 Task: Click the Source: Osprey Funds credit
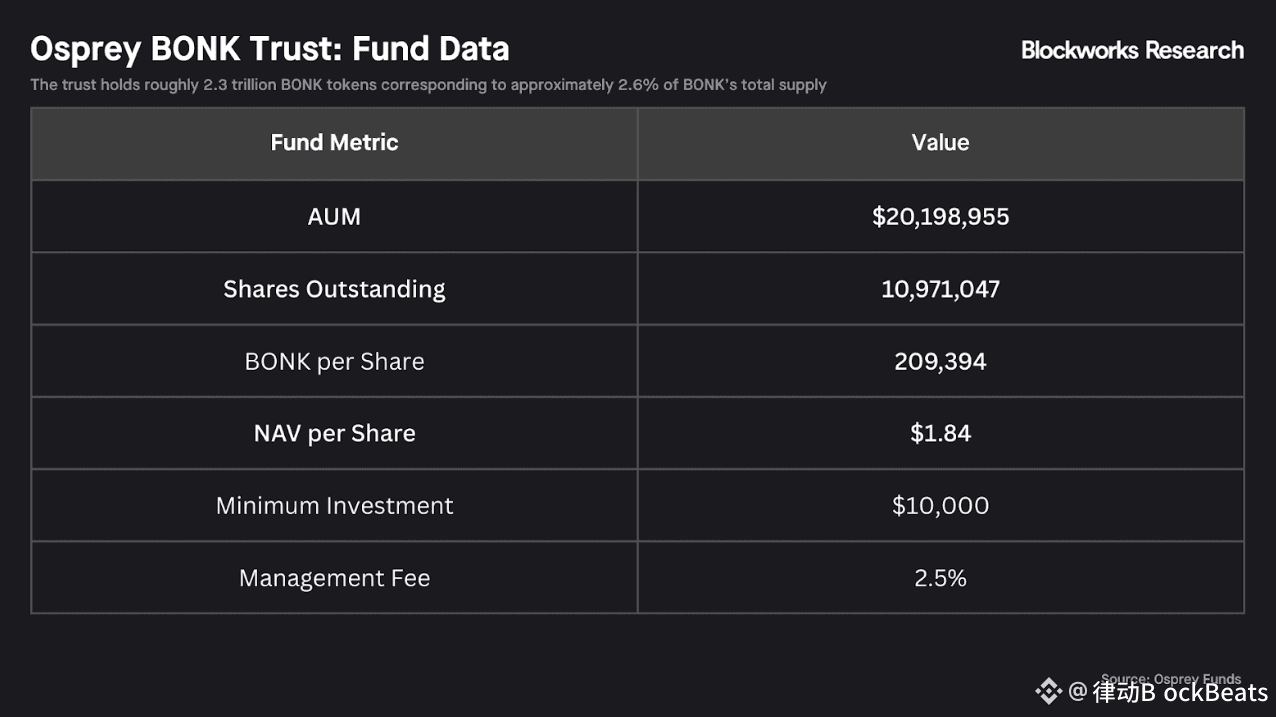1170,678
